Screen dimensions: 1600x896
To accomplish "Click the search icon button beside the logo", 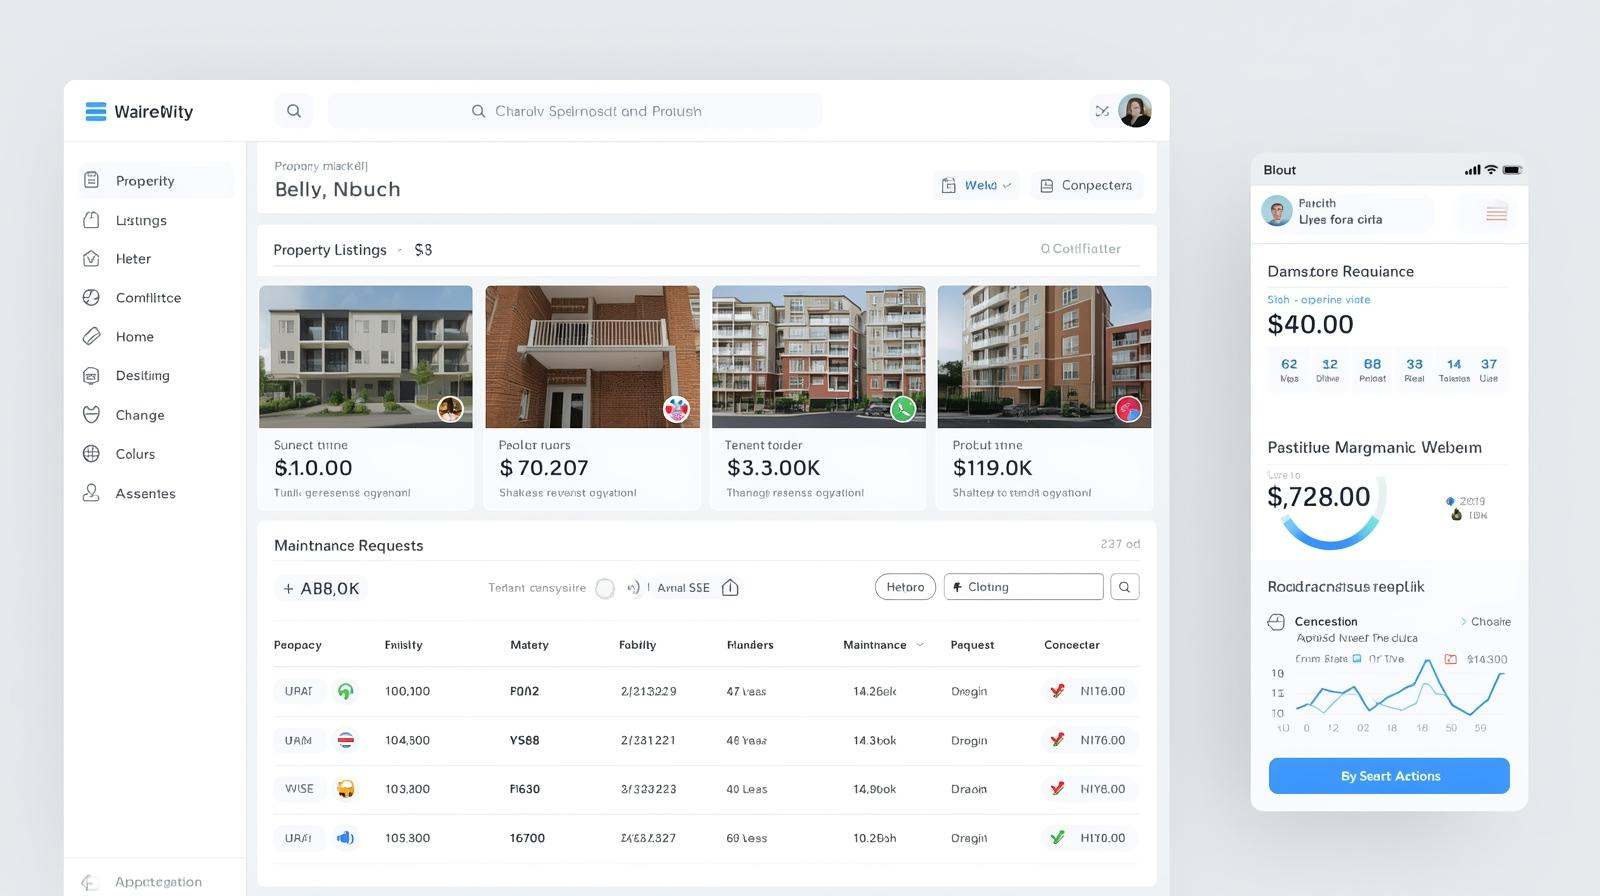I will (x=294, y=111).
